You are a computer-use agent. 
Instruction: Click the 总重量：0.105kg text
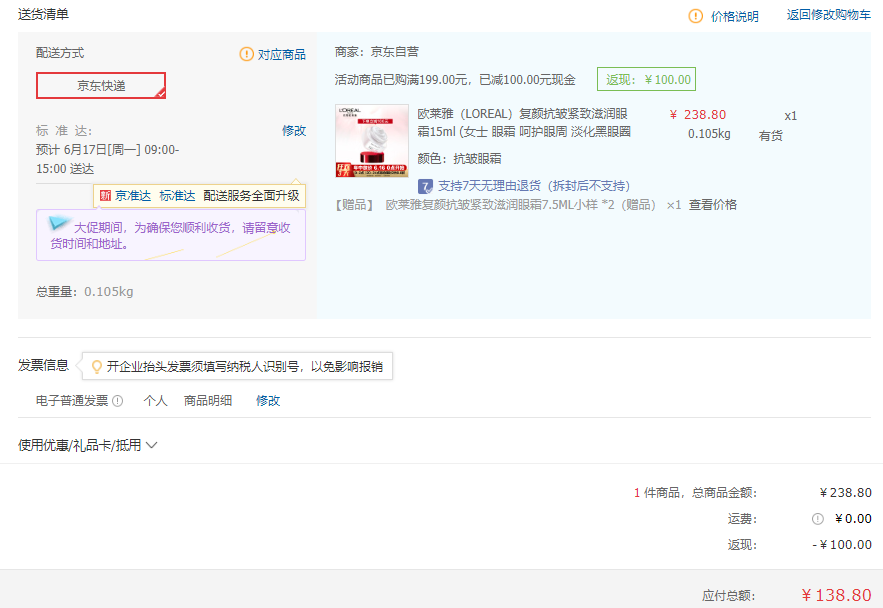click(x=84, y=292)
